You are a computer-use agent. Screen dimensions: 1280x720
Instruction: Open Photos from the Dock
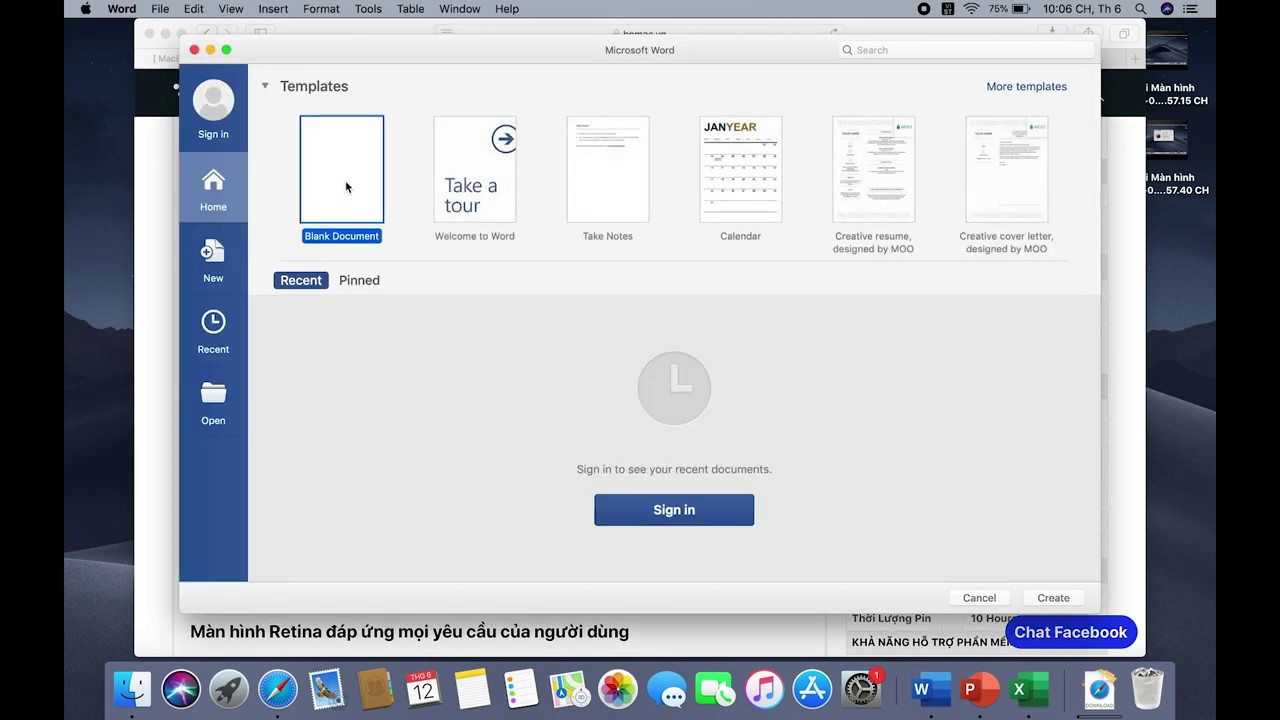click(x=618, y=689)
